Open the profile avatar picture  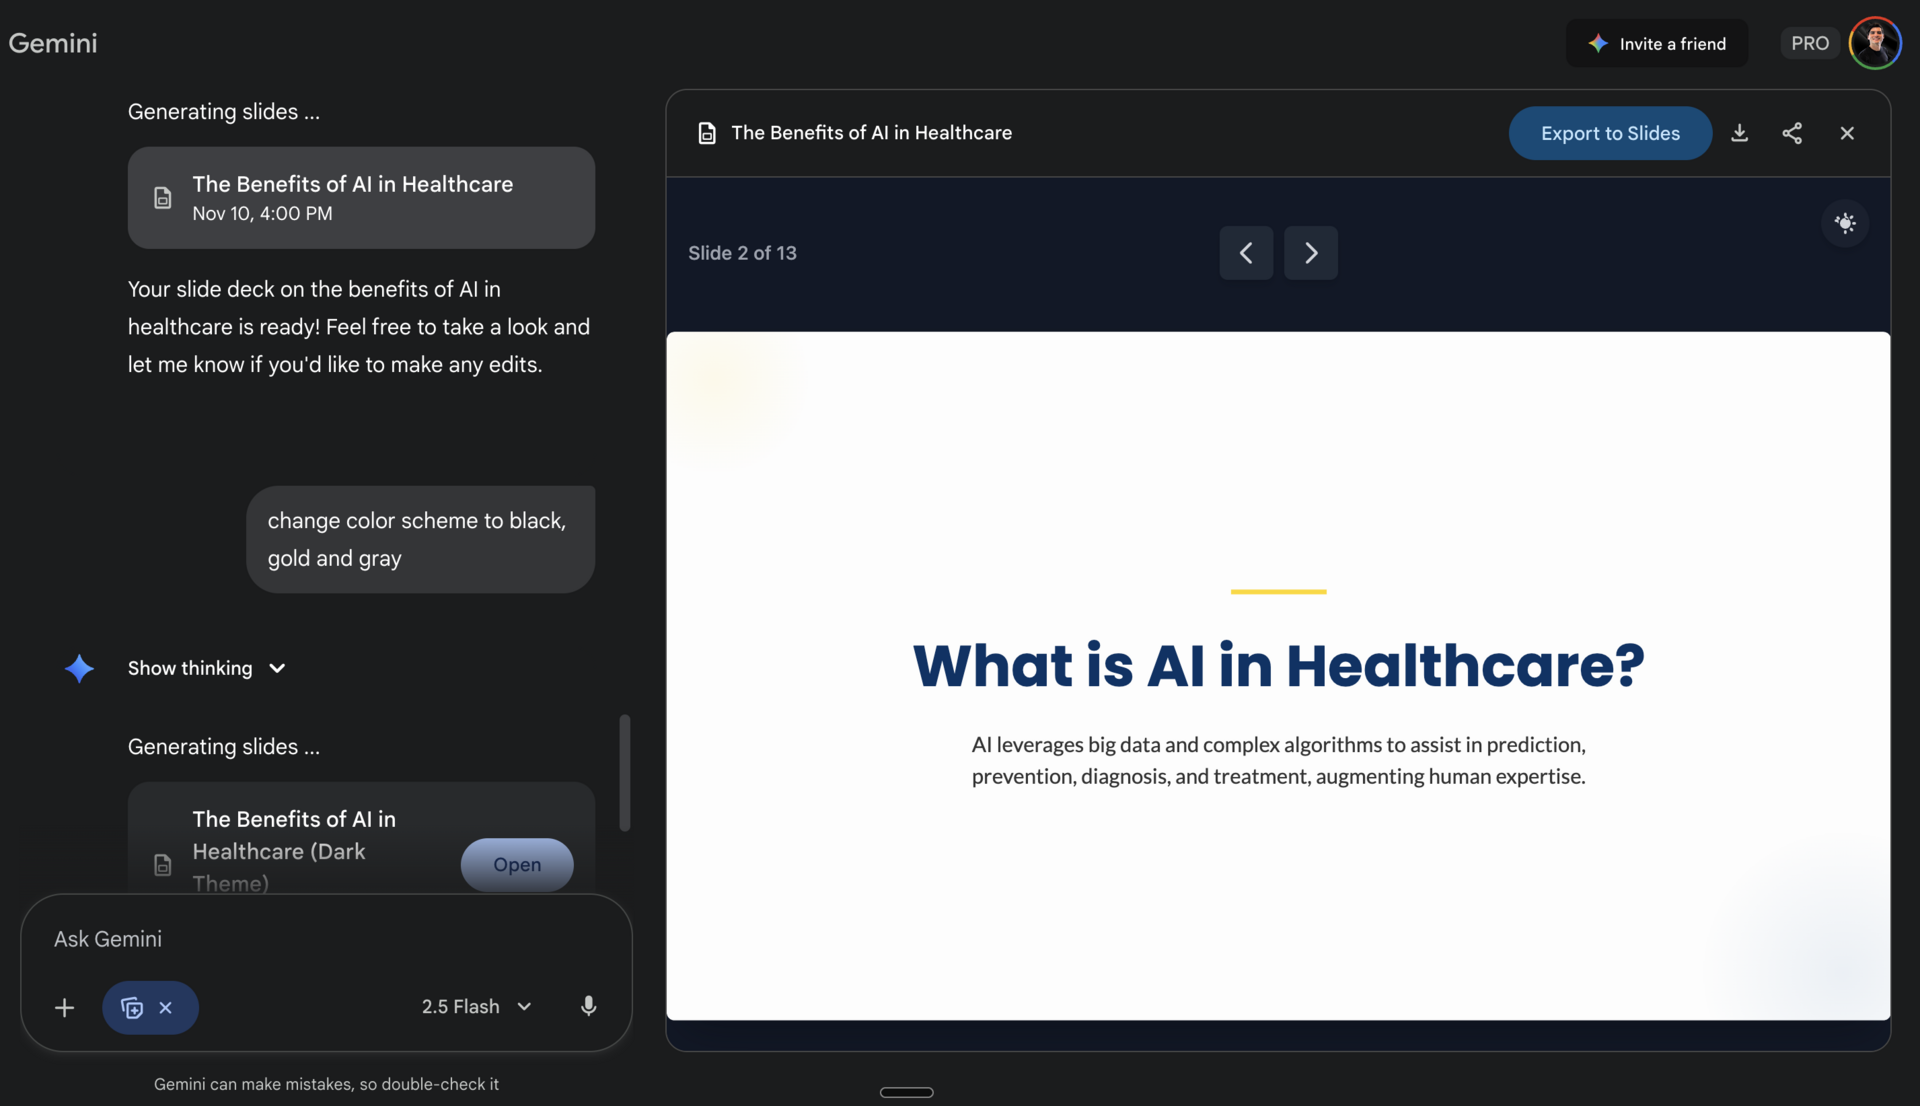(1876, 43)
